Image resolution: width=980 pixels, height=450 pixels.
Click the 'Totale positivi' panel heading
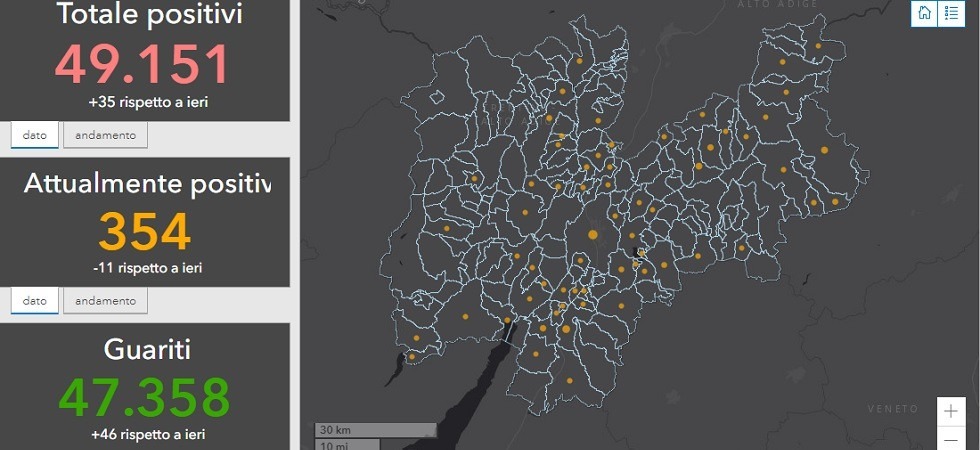click(148, 14)
